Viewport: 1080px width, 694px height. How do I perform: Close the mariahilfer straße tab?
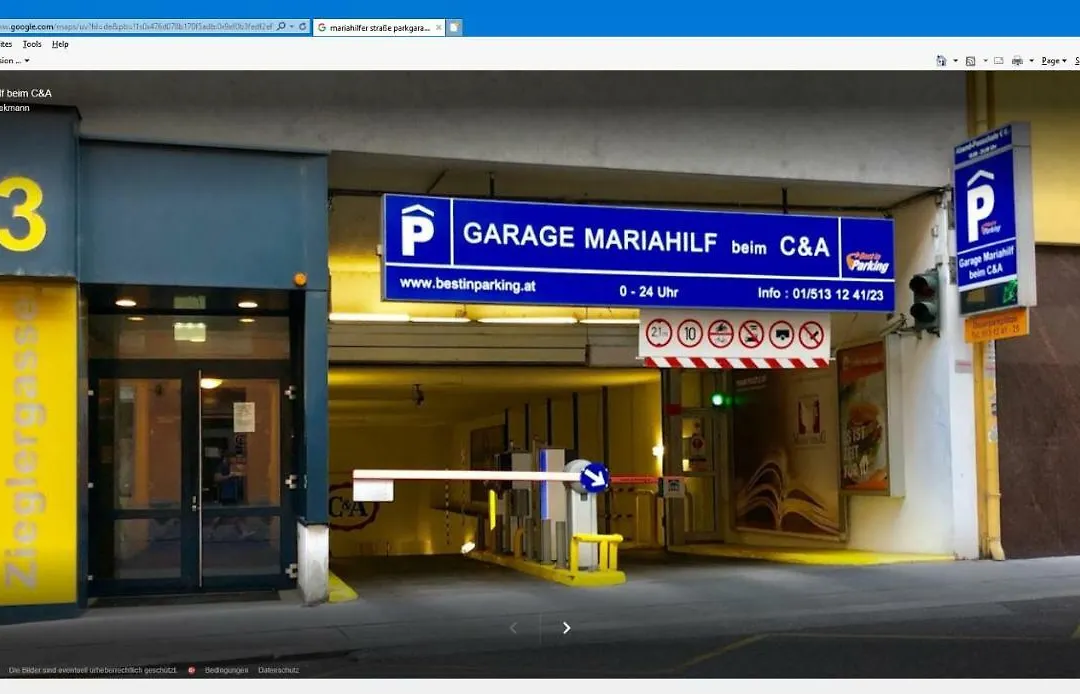point(438,28)
